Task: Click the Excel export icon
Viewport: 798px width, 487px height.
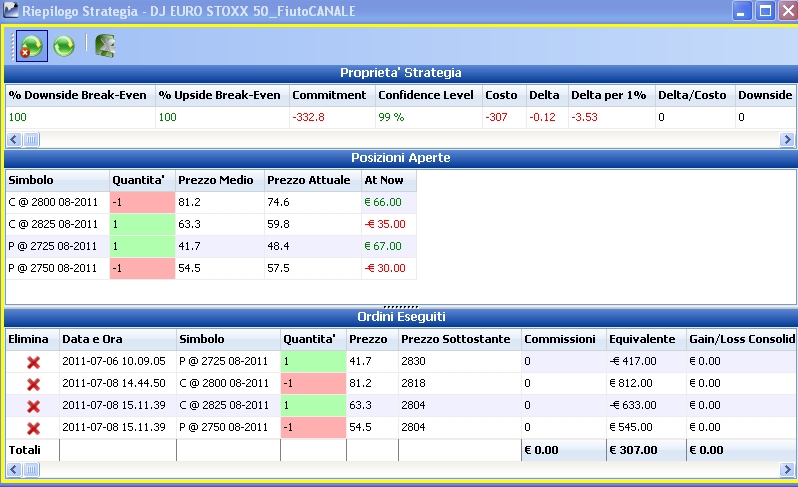Action: pyautogui.click(x=105, y=46)
